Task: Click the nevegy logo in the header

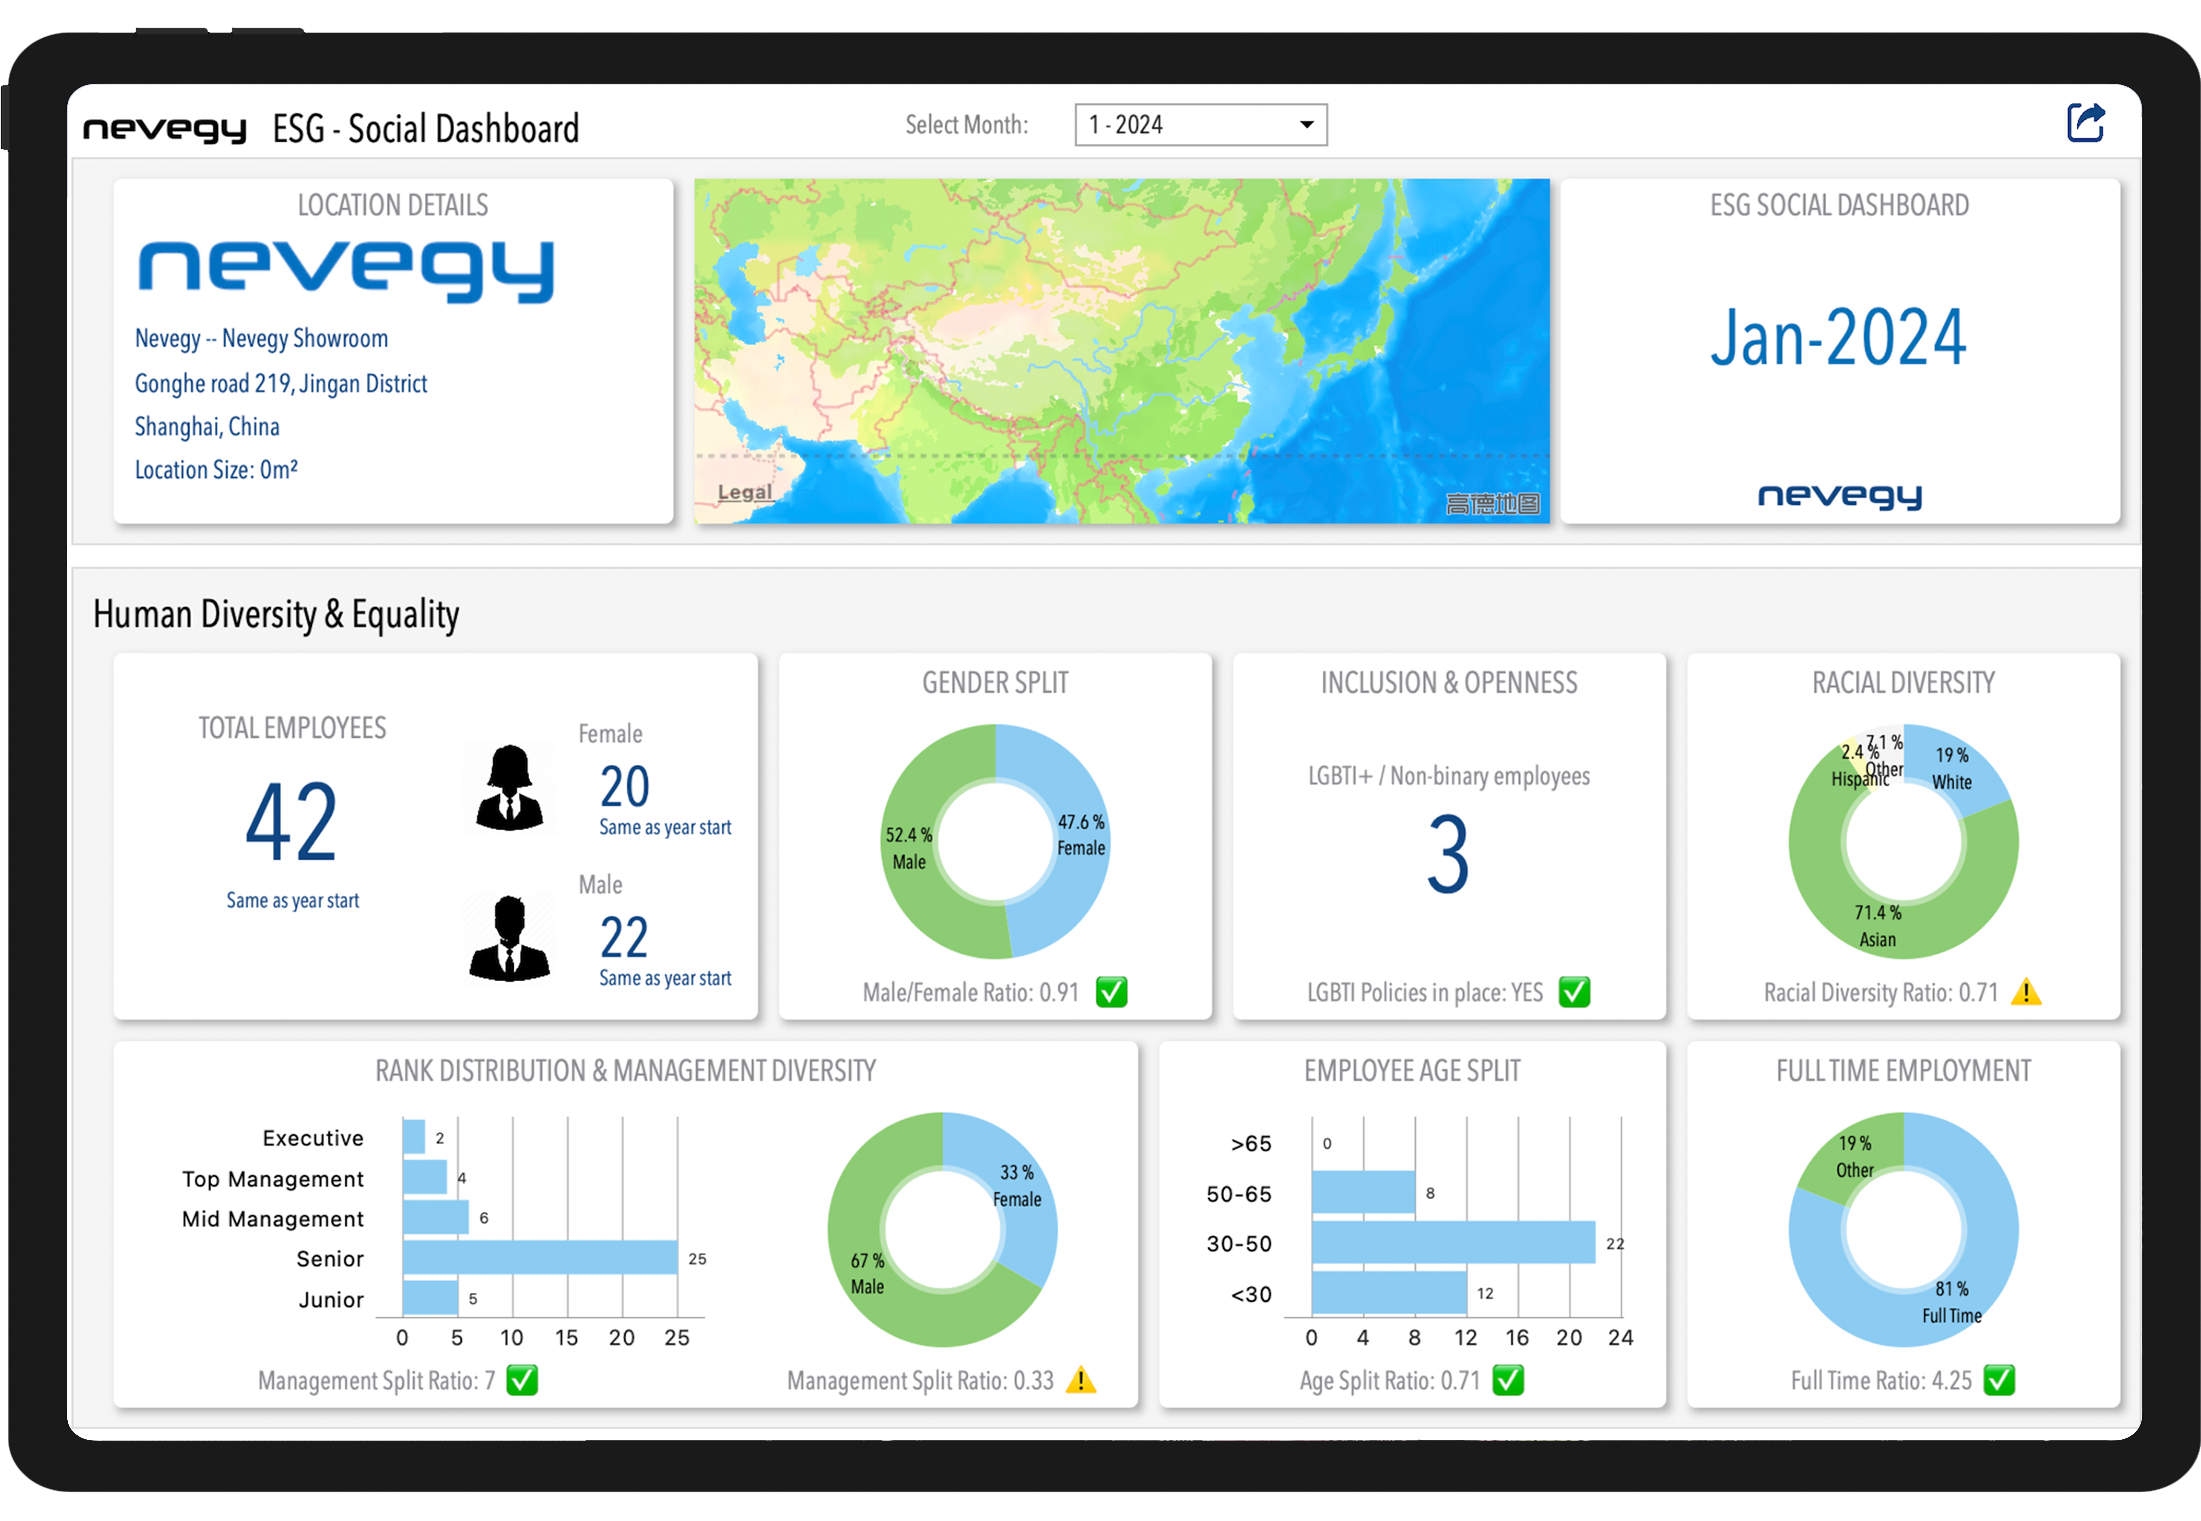Action: click(165, 128)
